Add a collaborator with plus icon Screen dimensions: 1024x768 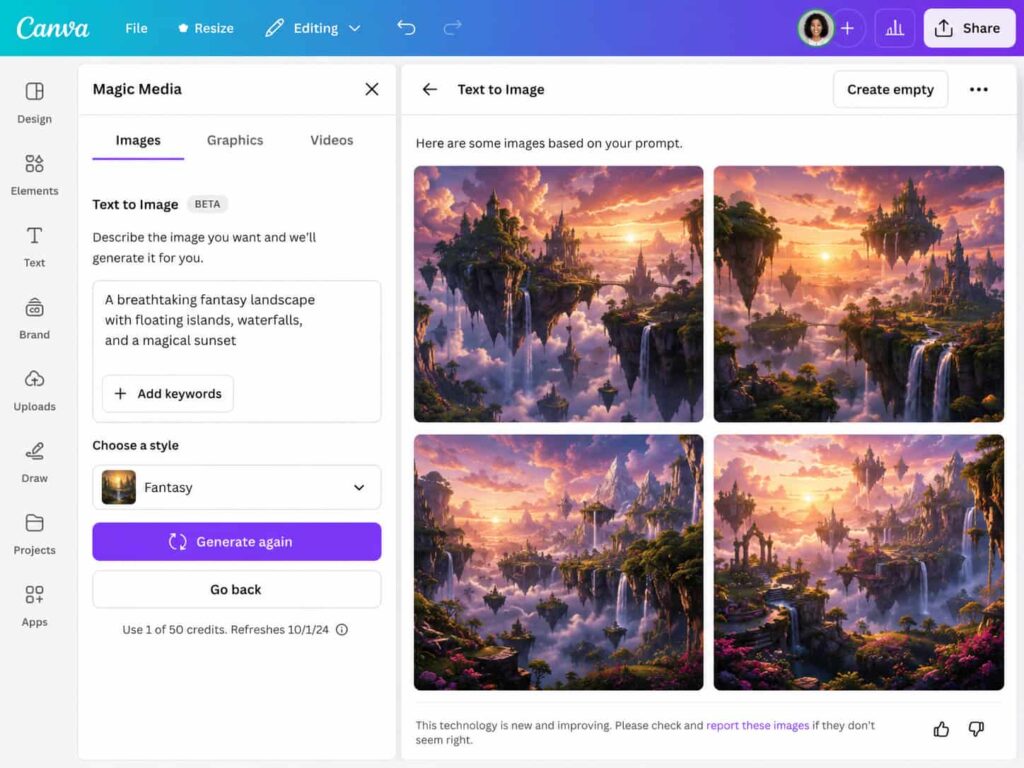pos(847,28)
